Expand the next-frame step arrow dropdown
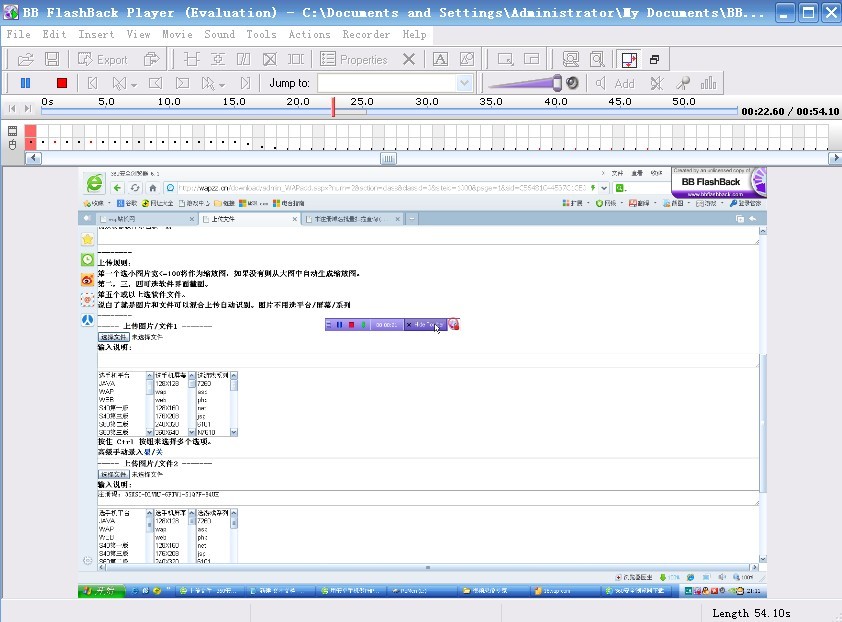This screenshot has width=842, height=622. coord(221,84)
